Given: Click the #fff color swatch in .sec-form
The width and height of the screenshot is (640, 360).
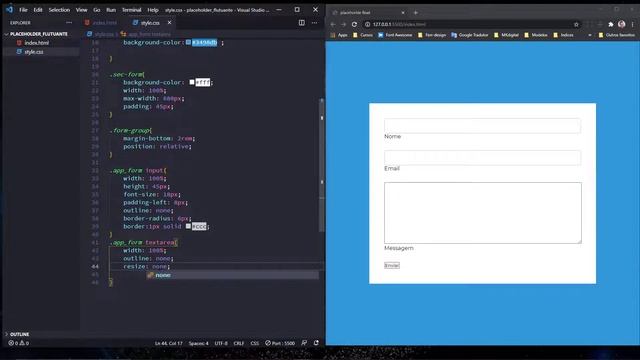Looking at the screenshot, I should tap(192, 82).
